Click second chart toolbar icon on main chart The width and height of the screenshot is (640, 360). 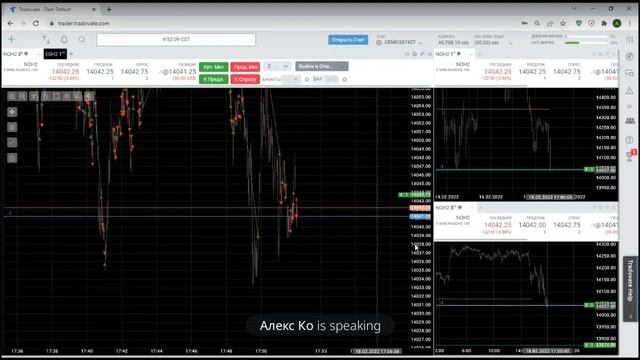pyautogui.click(x=22, y=96)
